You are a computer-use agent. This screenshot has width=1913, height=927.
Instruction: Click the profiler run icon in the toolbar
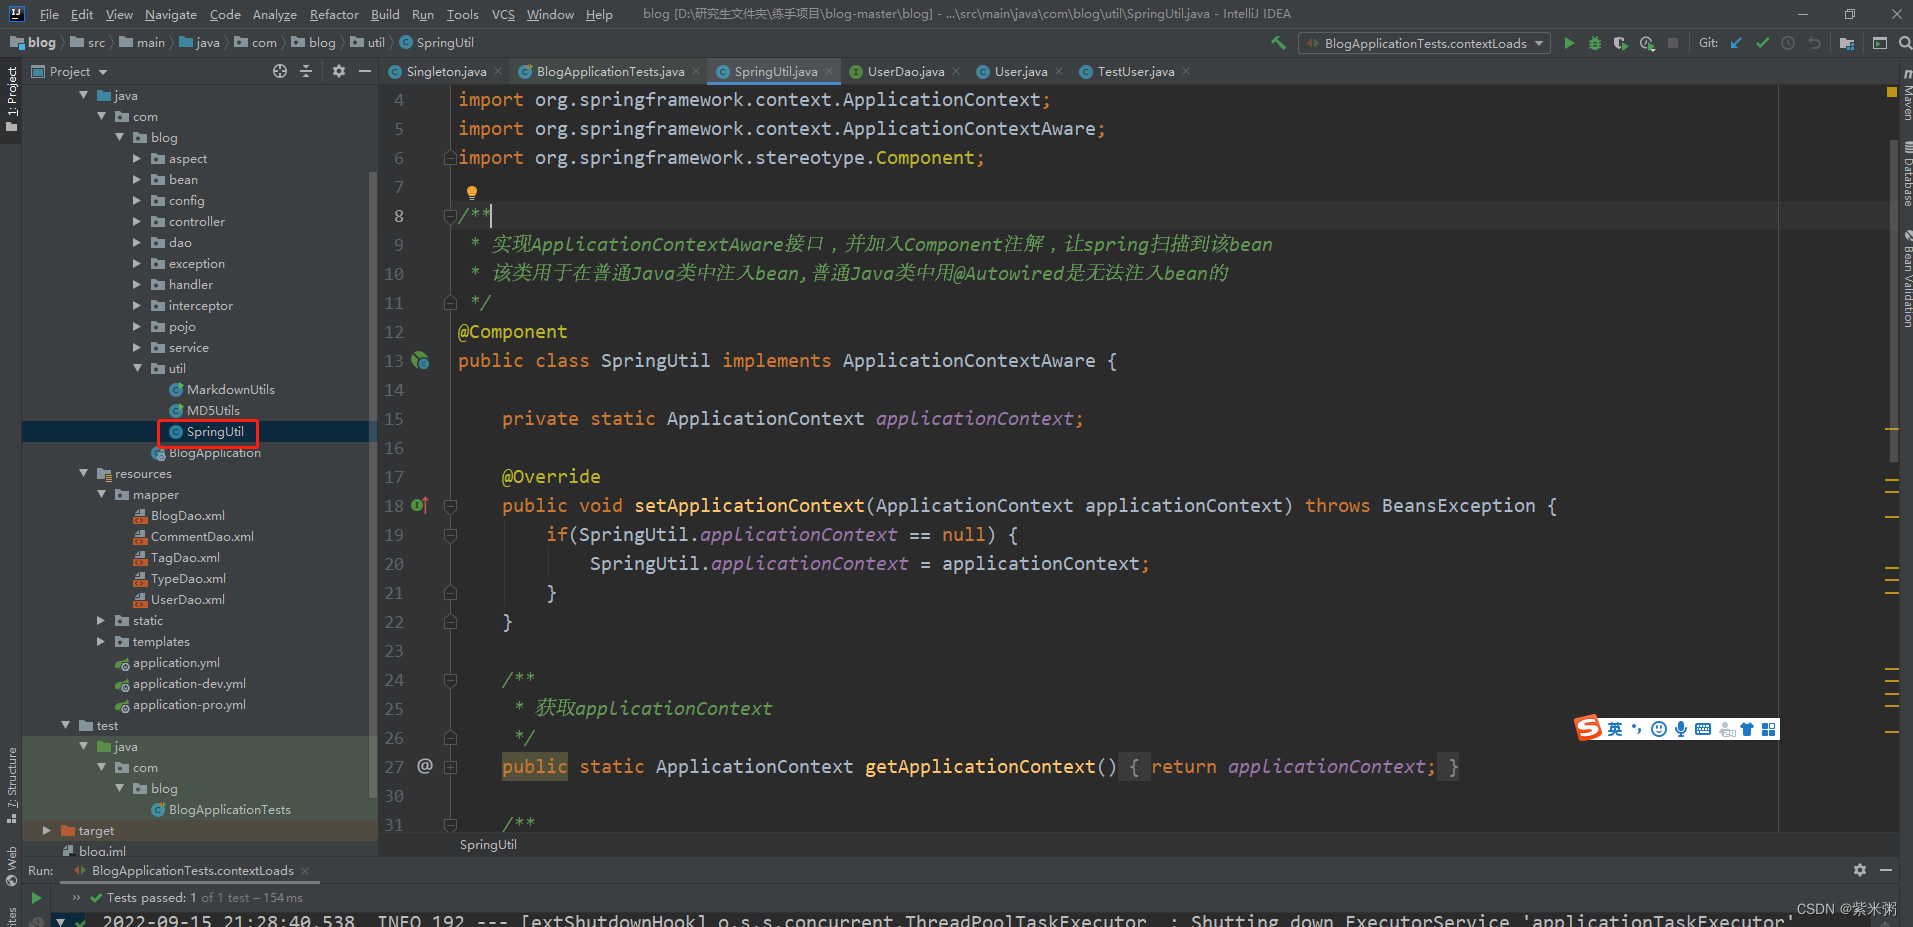[1647, 43]
